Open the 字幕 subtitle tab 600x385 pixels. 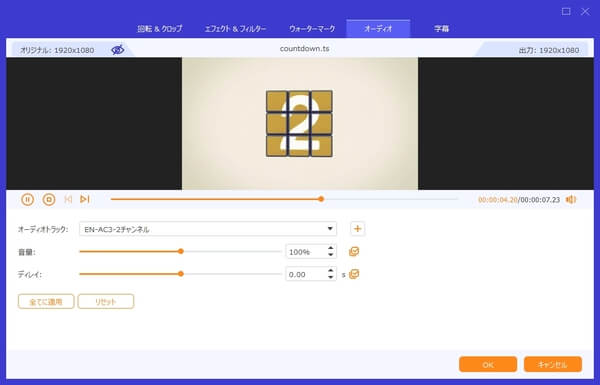tap(441, 29)
